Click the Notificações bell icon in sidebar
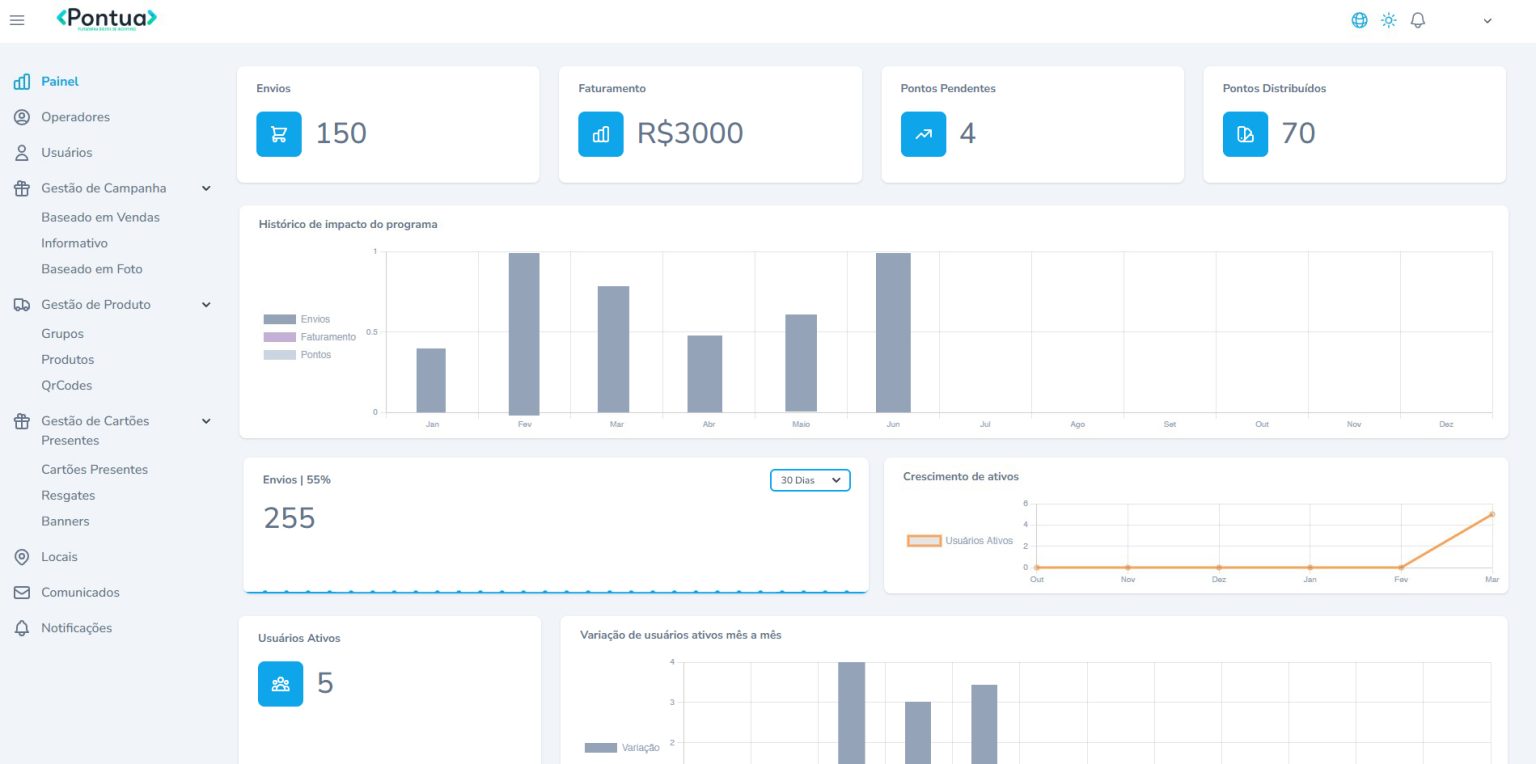The image size is (1536, 764). tap(22, 628)
